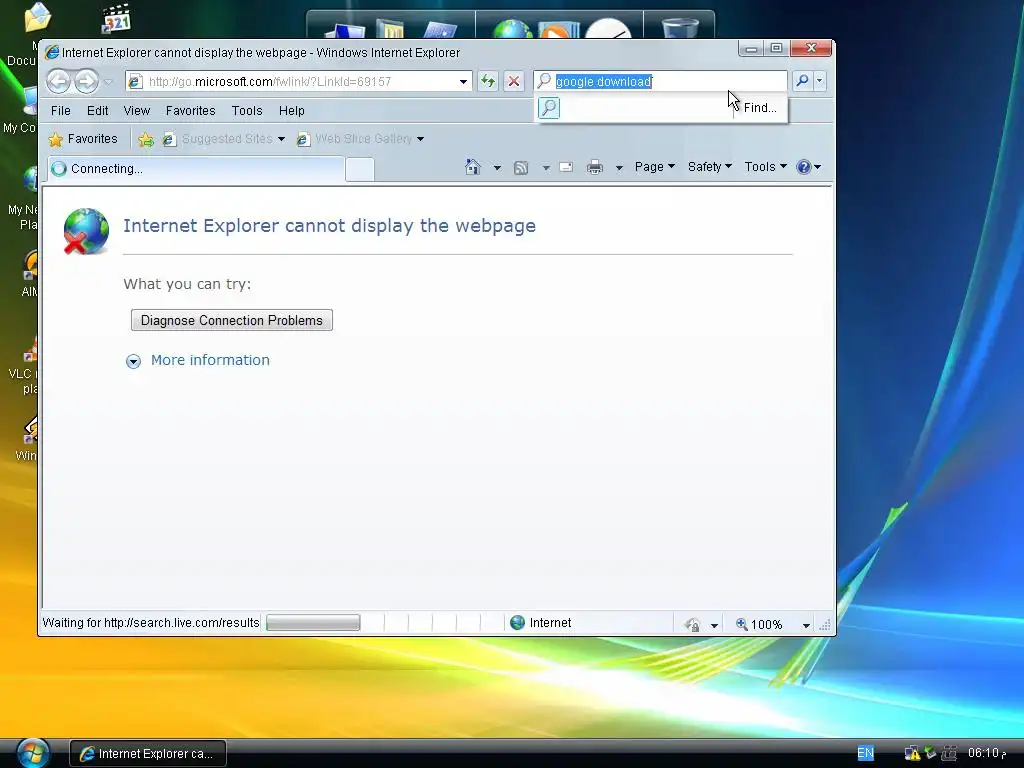Open Suggested Sites link
The image size is (1024, 768).
(218, 138)
